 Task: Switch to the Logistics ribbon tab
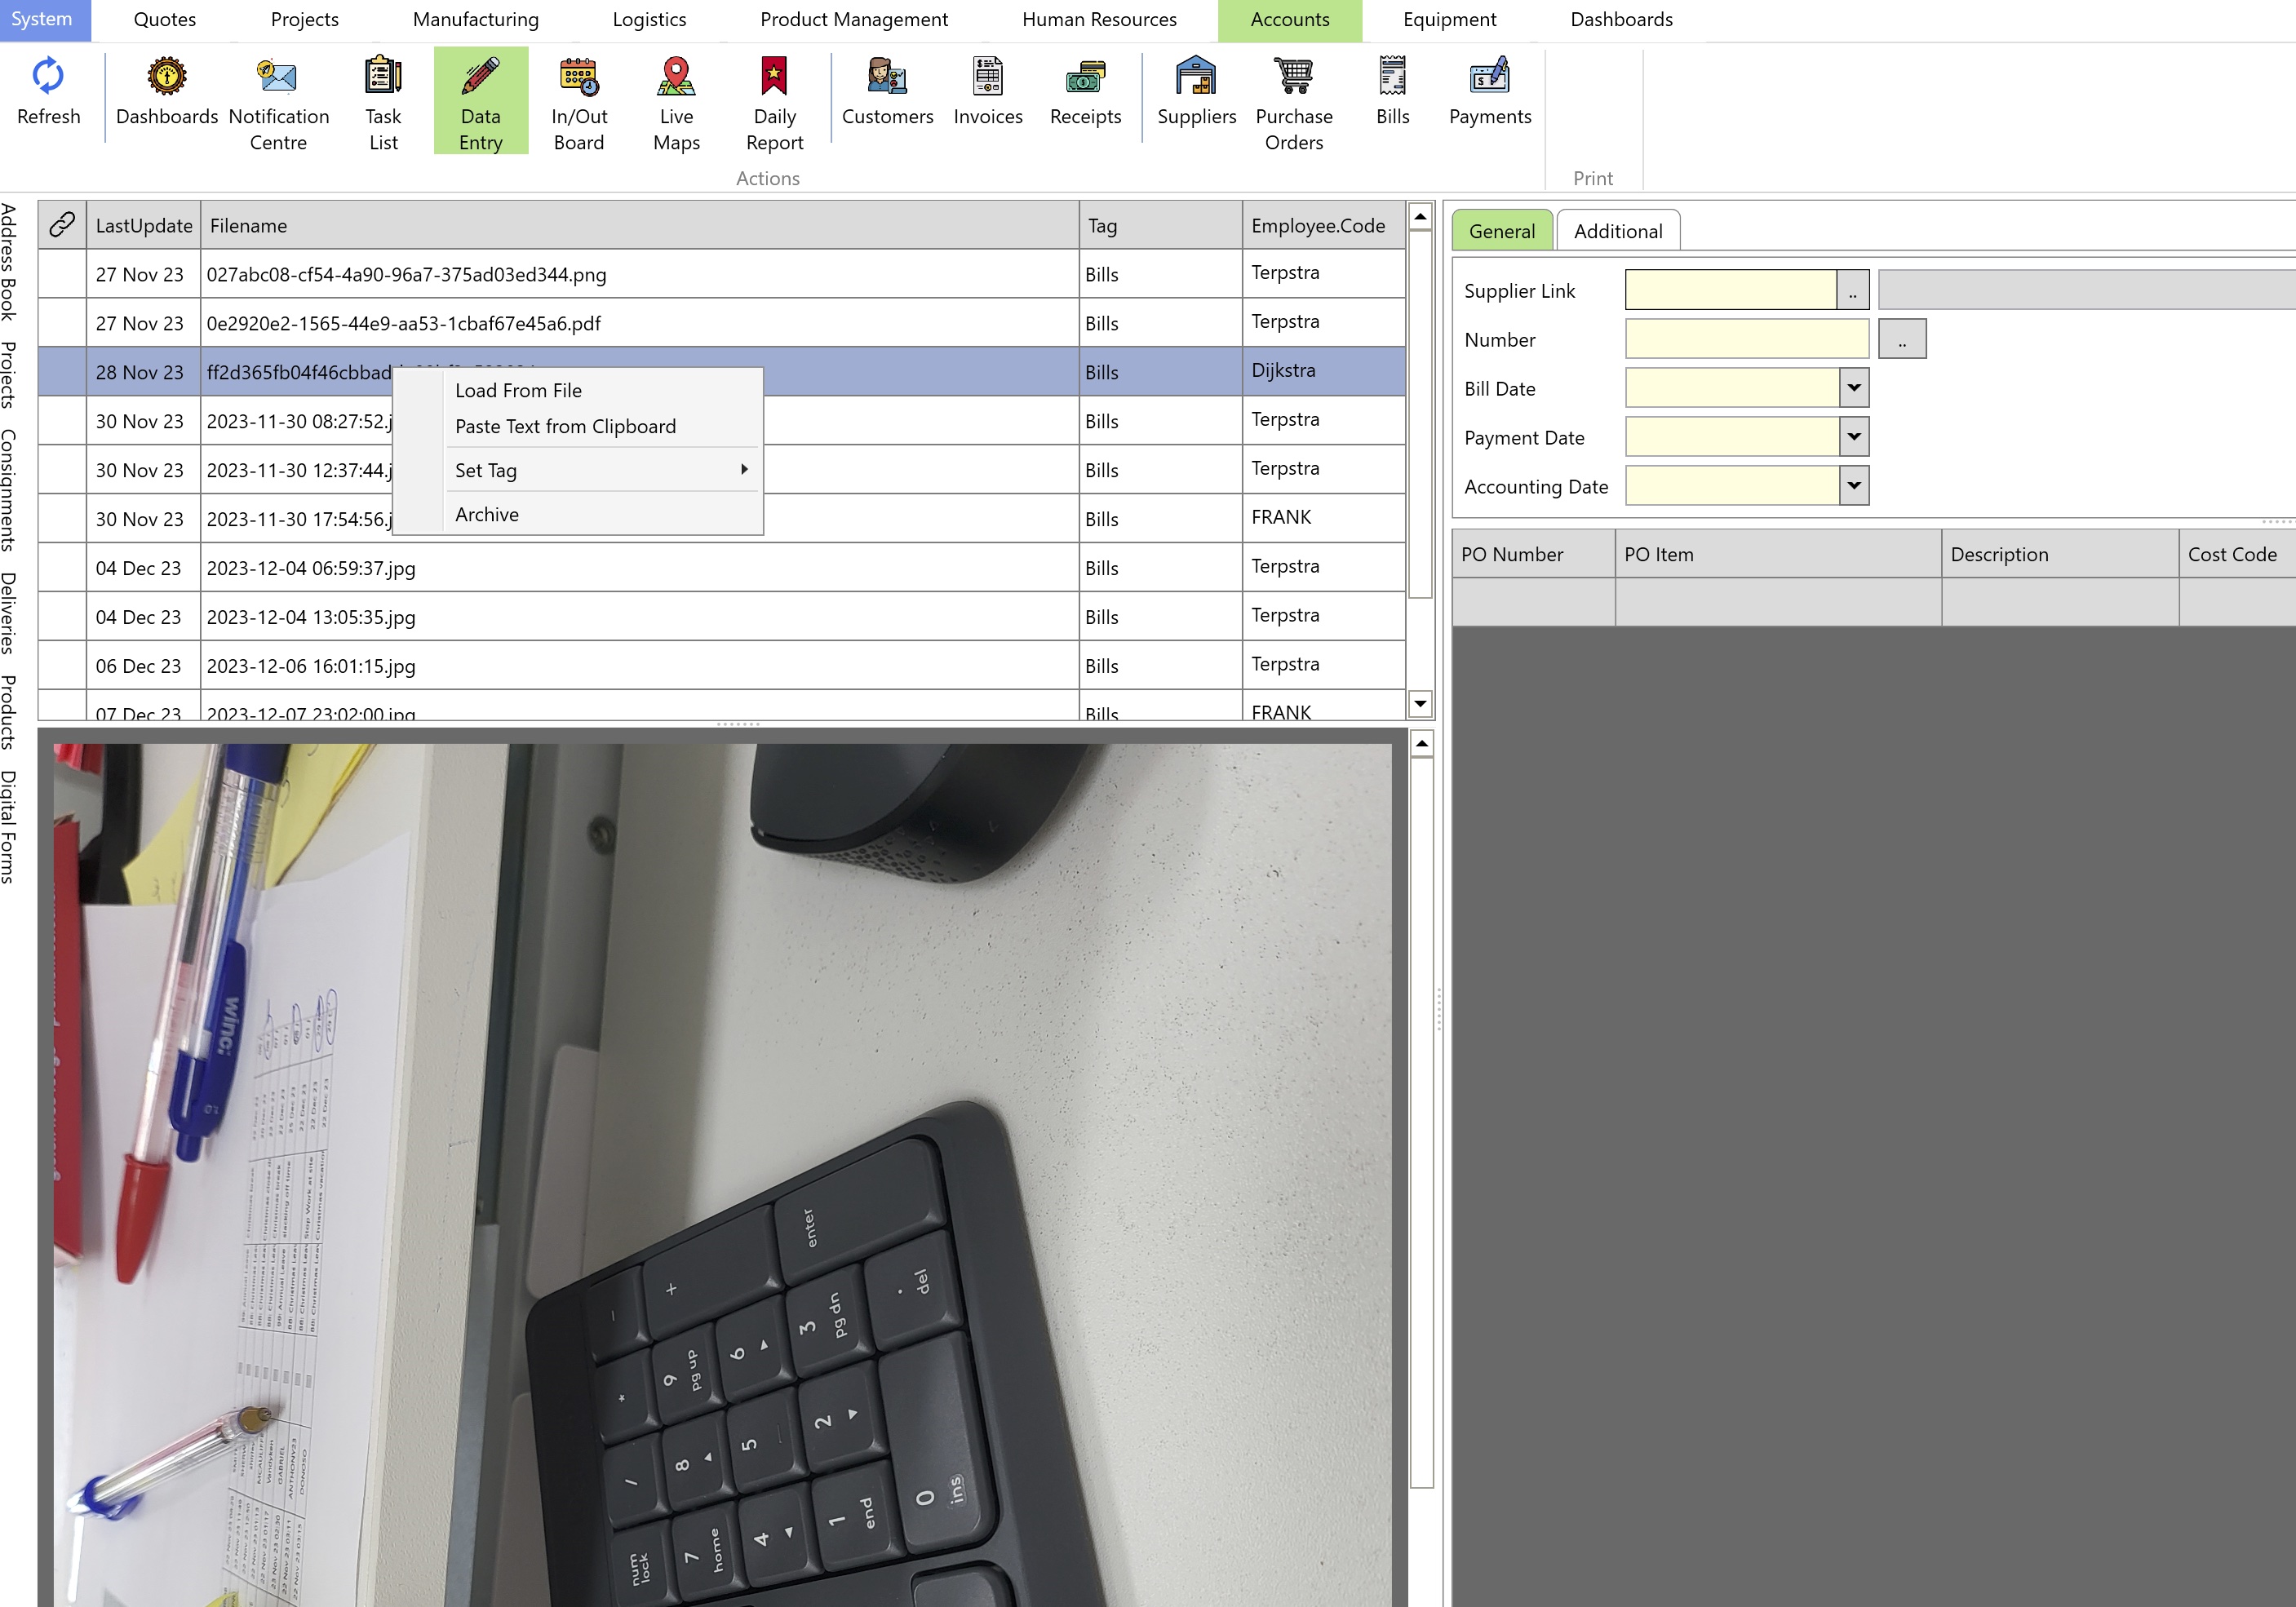pyautogui.click(x=649, y=19)
